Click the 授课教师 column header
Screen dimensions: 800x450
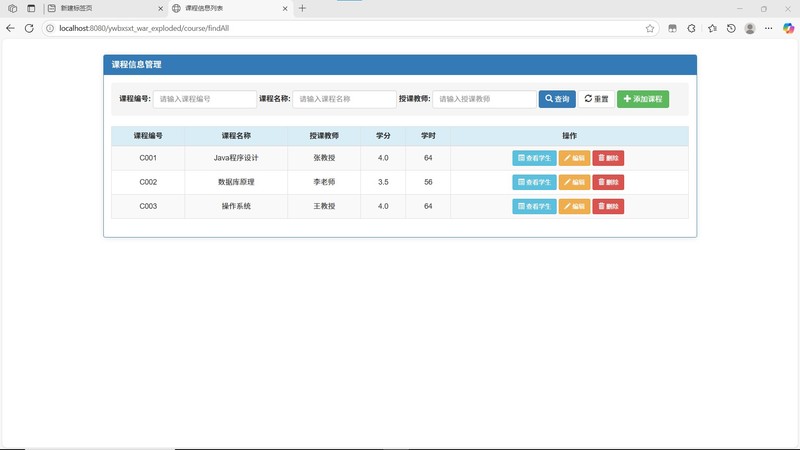click(324, 136)
